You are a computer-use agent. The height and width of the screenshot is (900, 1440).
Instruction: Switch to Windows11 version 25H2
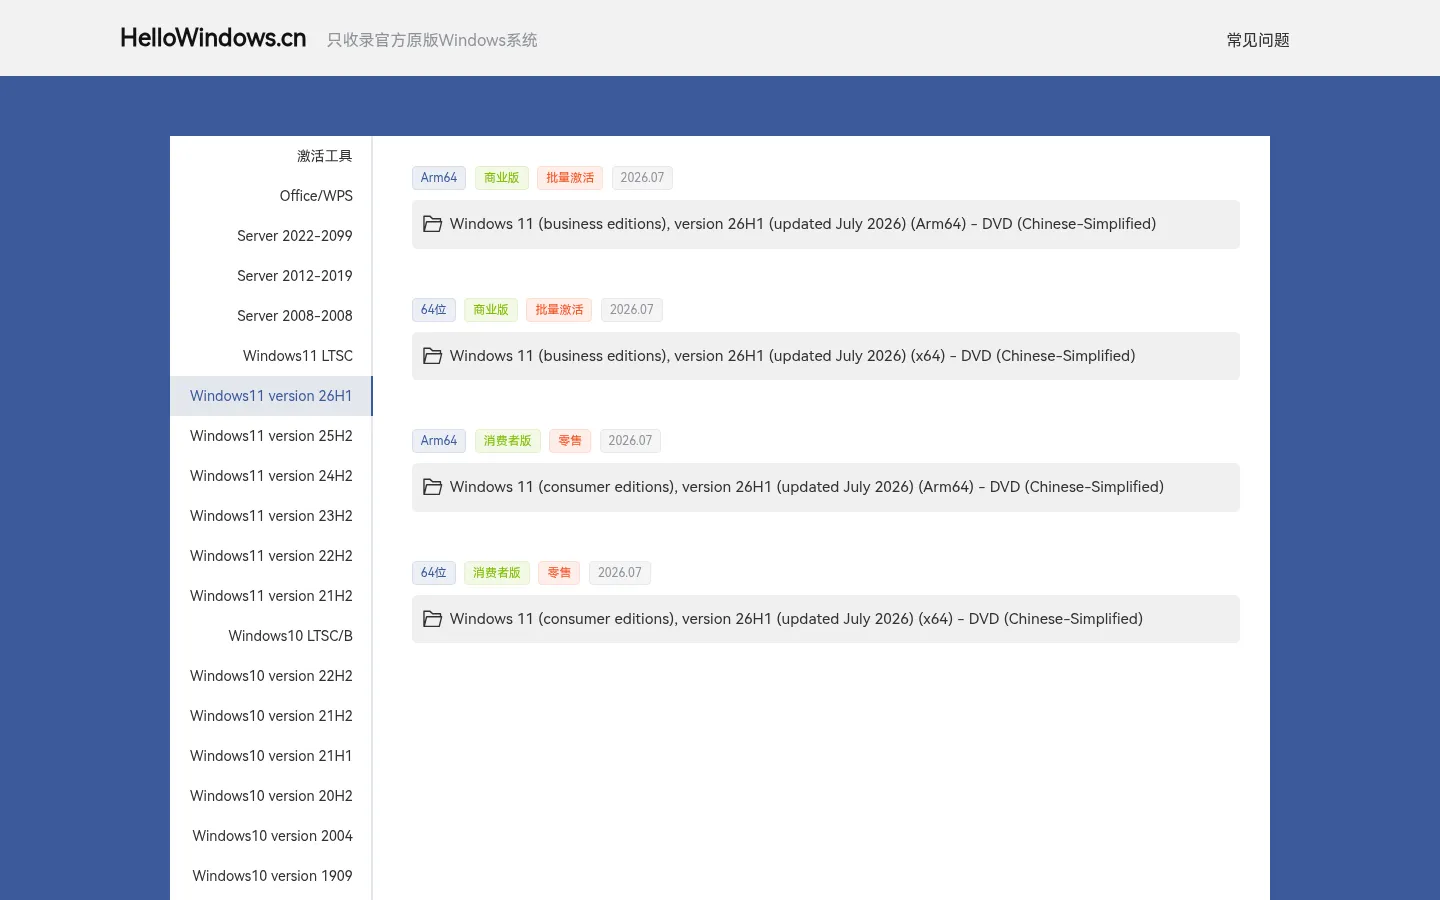tap(271, 436)
